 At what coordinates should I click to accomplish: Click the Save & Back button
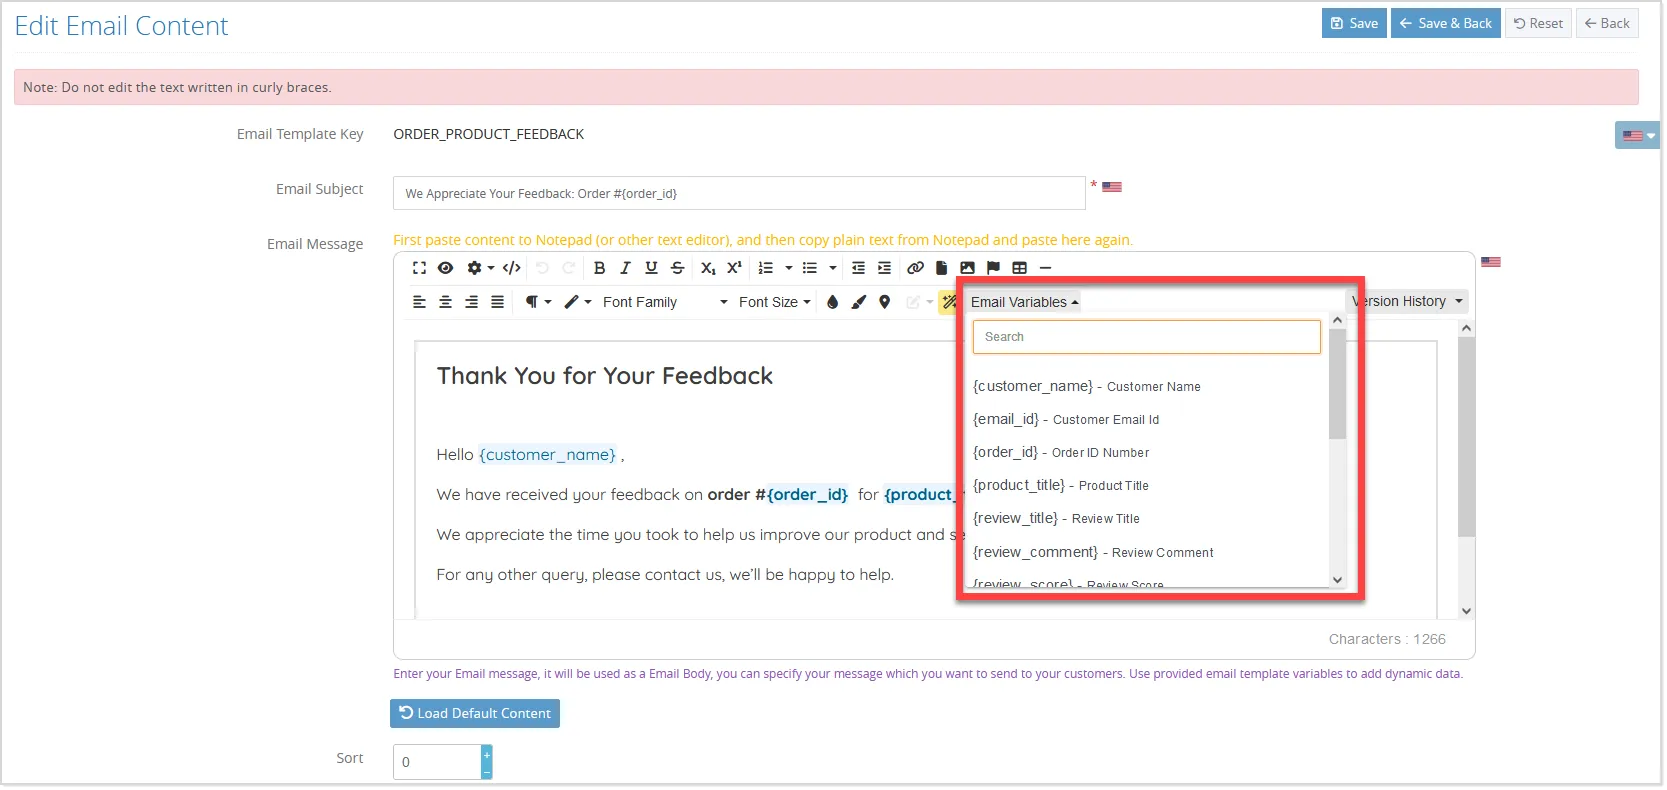pos(1445,23)
